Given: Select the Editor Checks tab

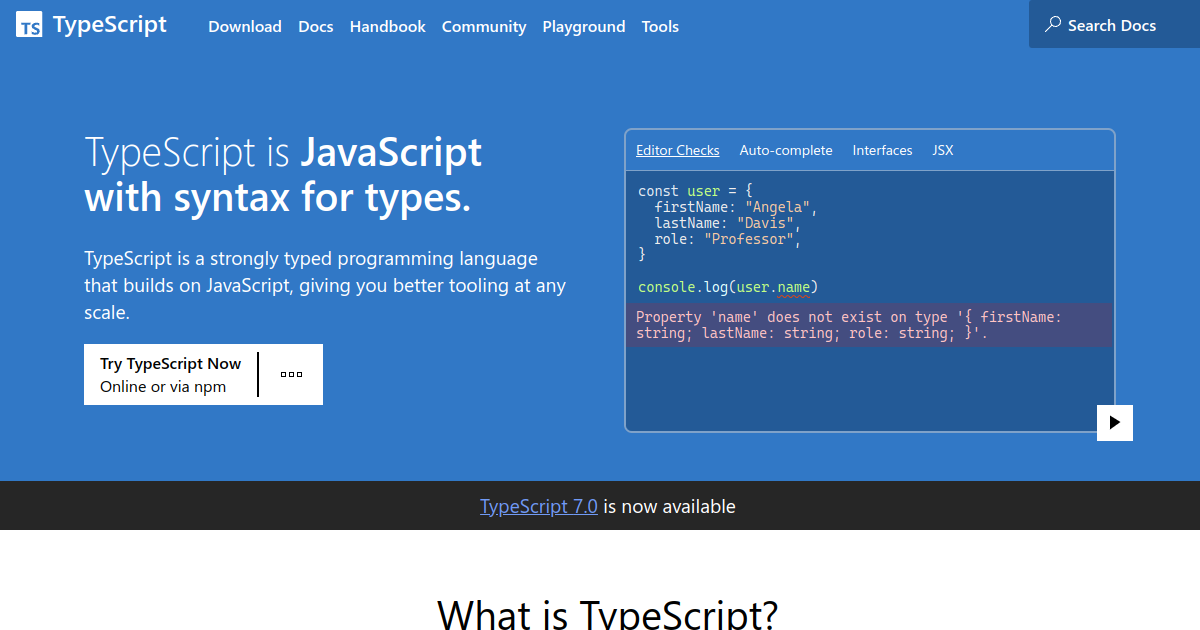Looking at the screenshot, I should tap(678, 150).
